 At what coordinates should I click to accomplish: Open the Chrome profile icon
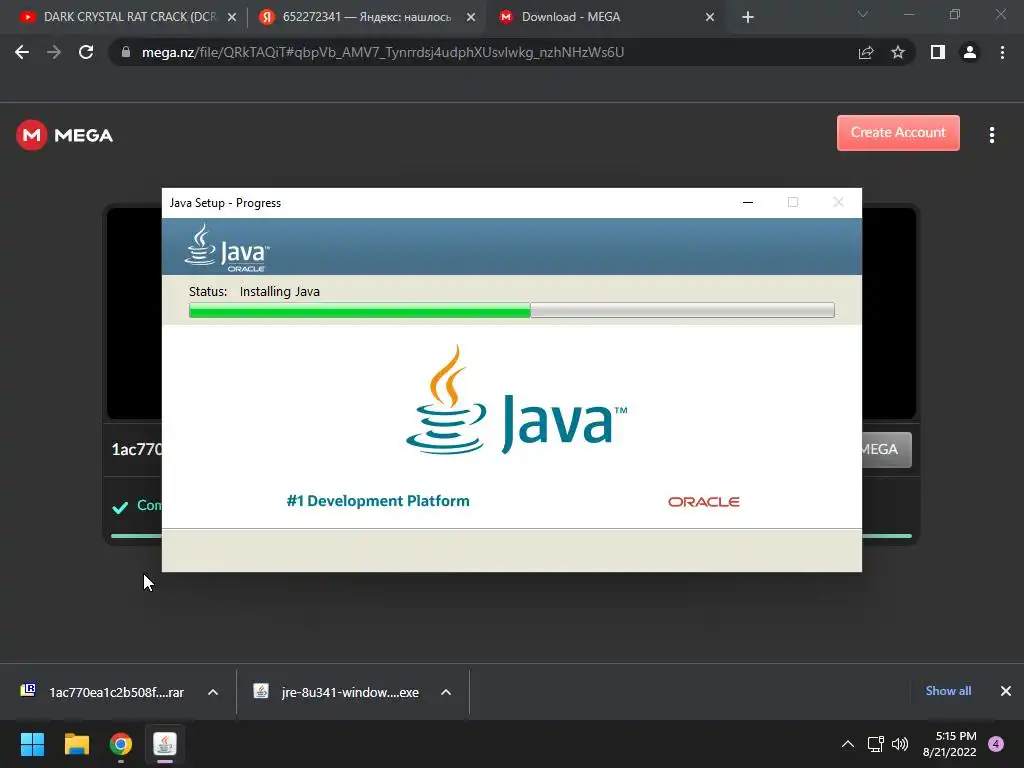970,52
